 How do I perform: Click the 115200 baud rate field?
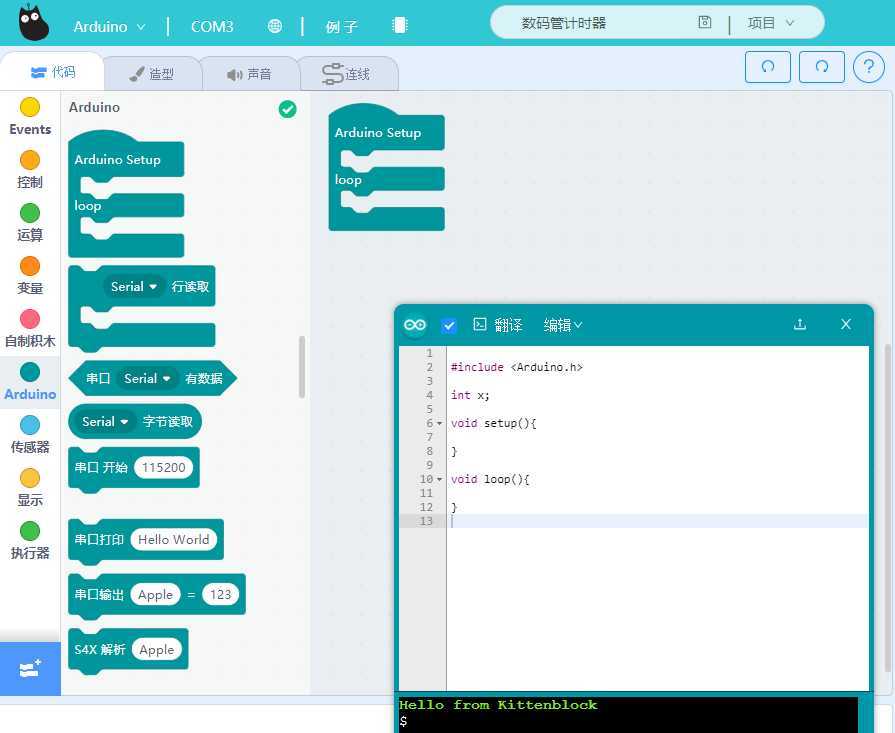coord(163,468)
